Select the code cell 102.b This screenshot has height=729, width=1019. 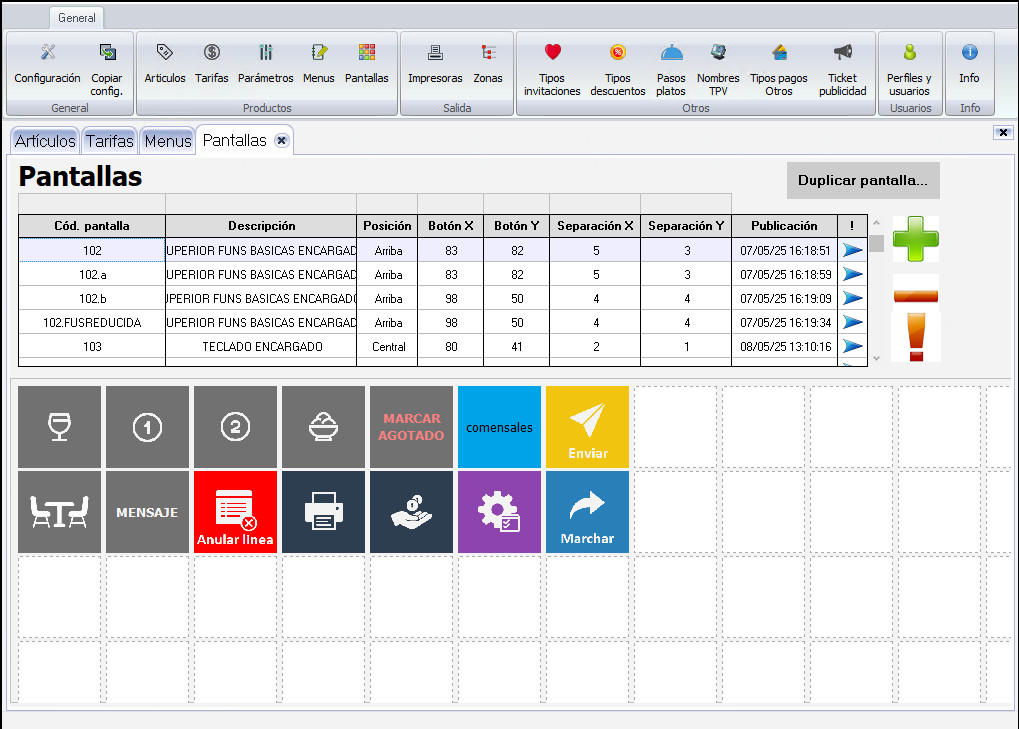92,298
